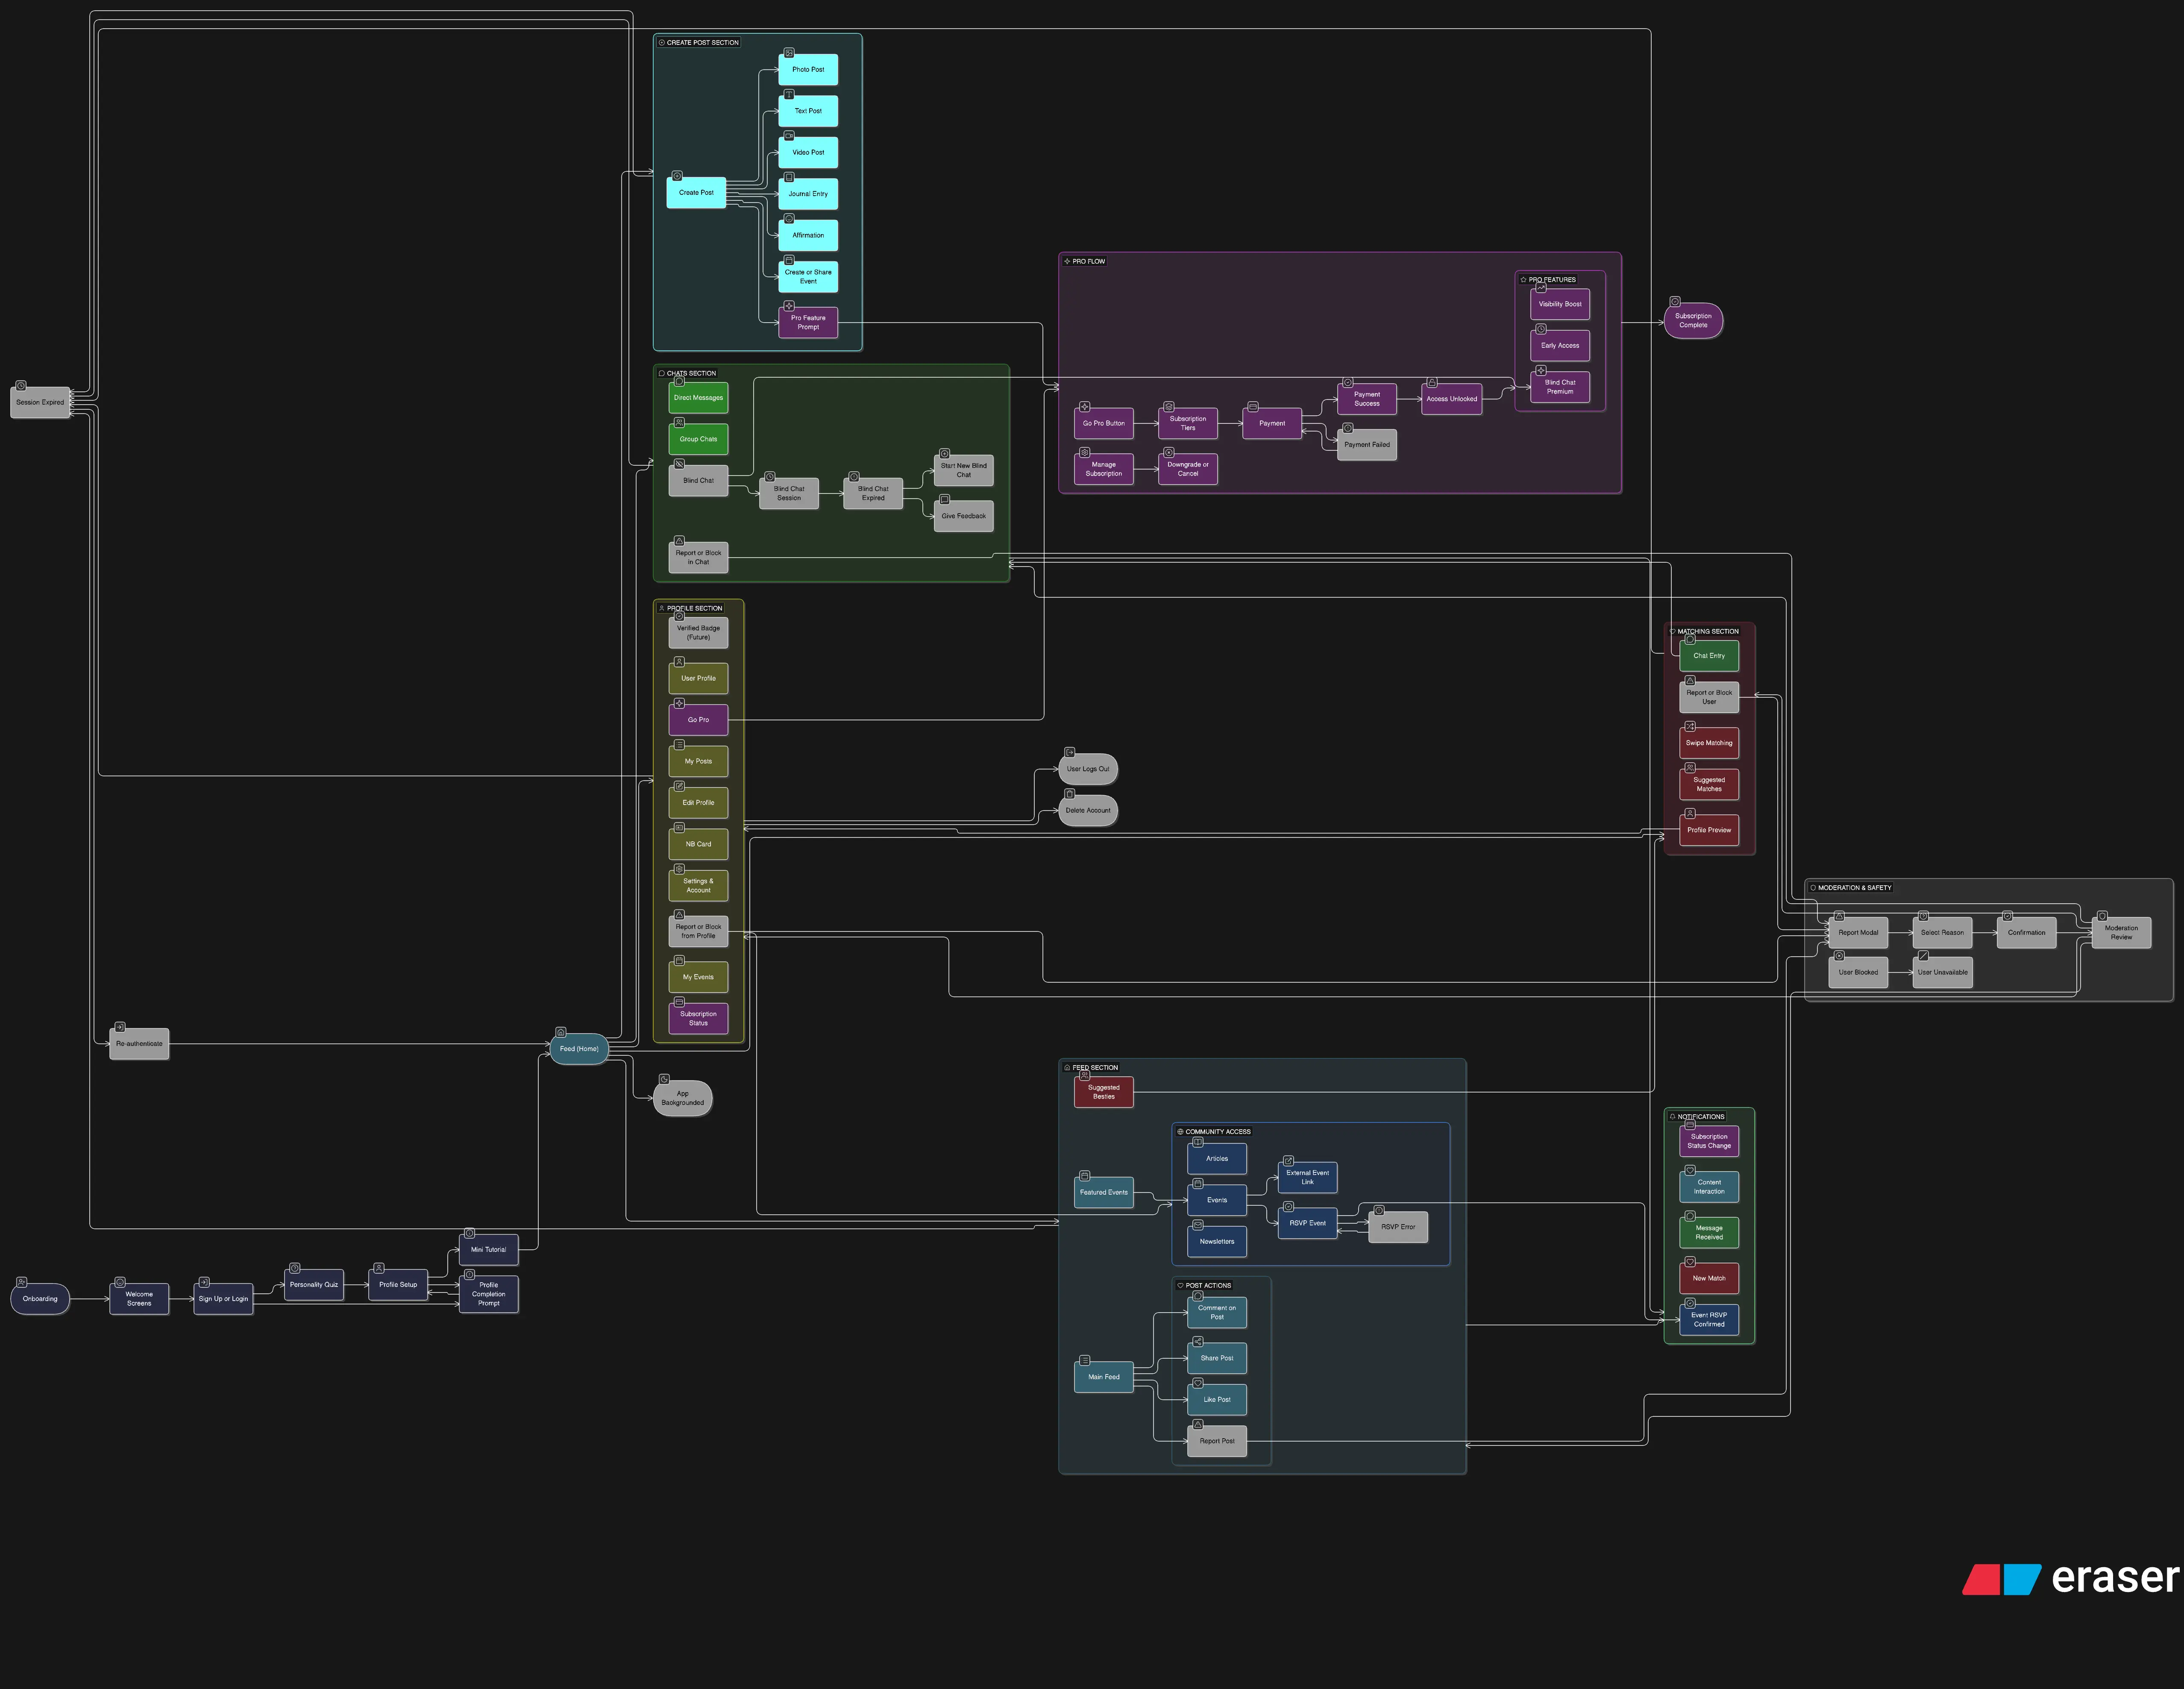The height and width of the screenshot is (1689, 2184).
Task: Select the Profile Preview node
Action: coord(1709,830)
